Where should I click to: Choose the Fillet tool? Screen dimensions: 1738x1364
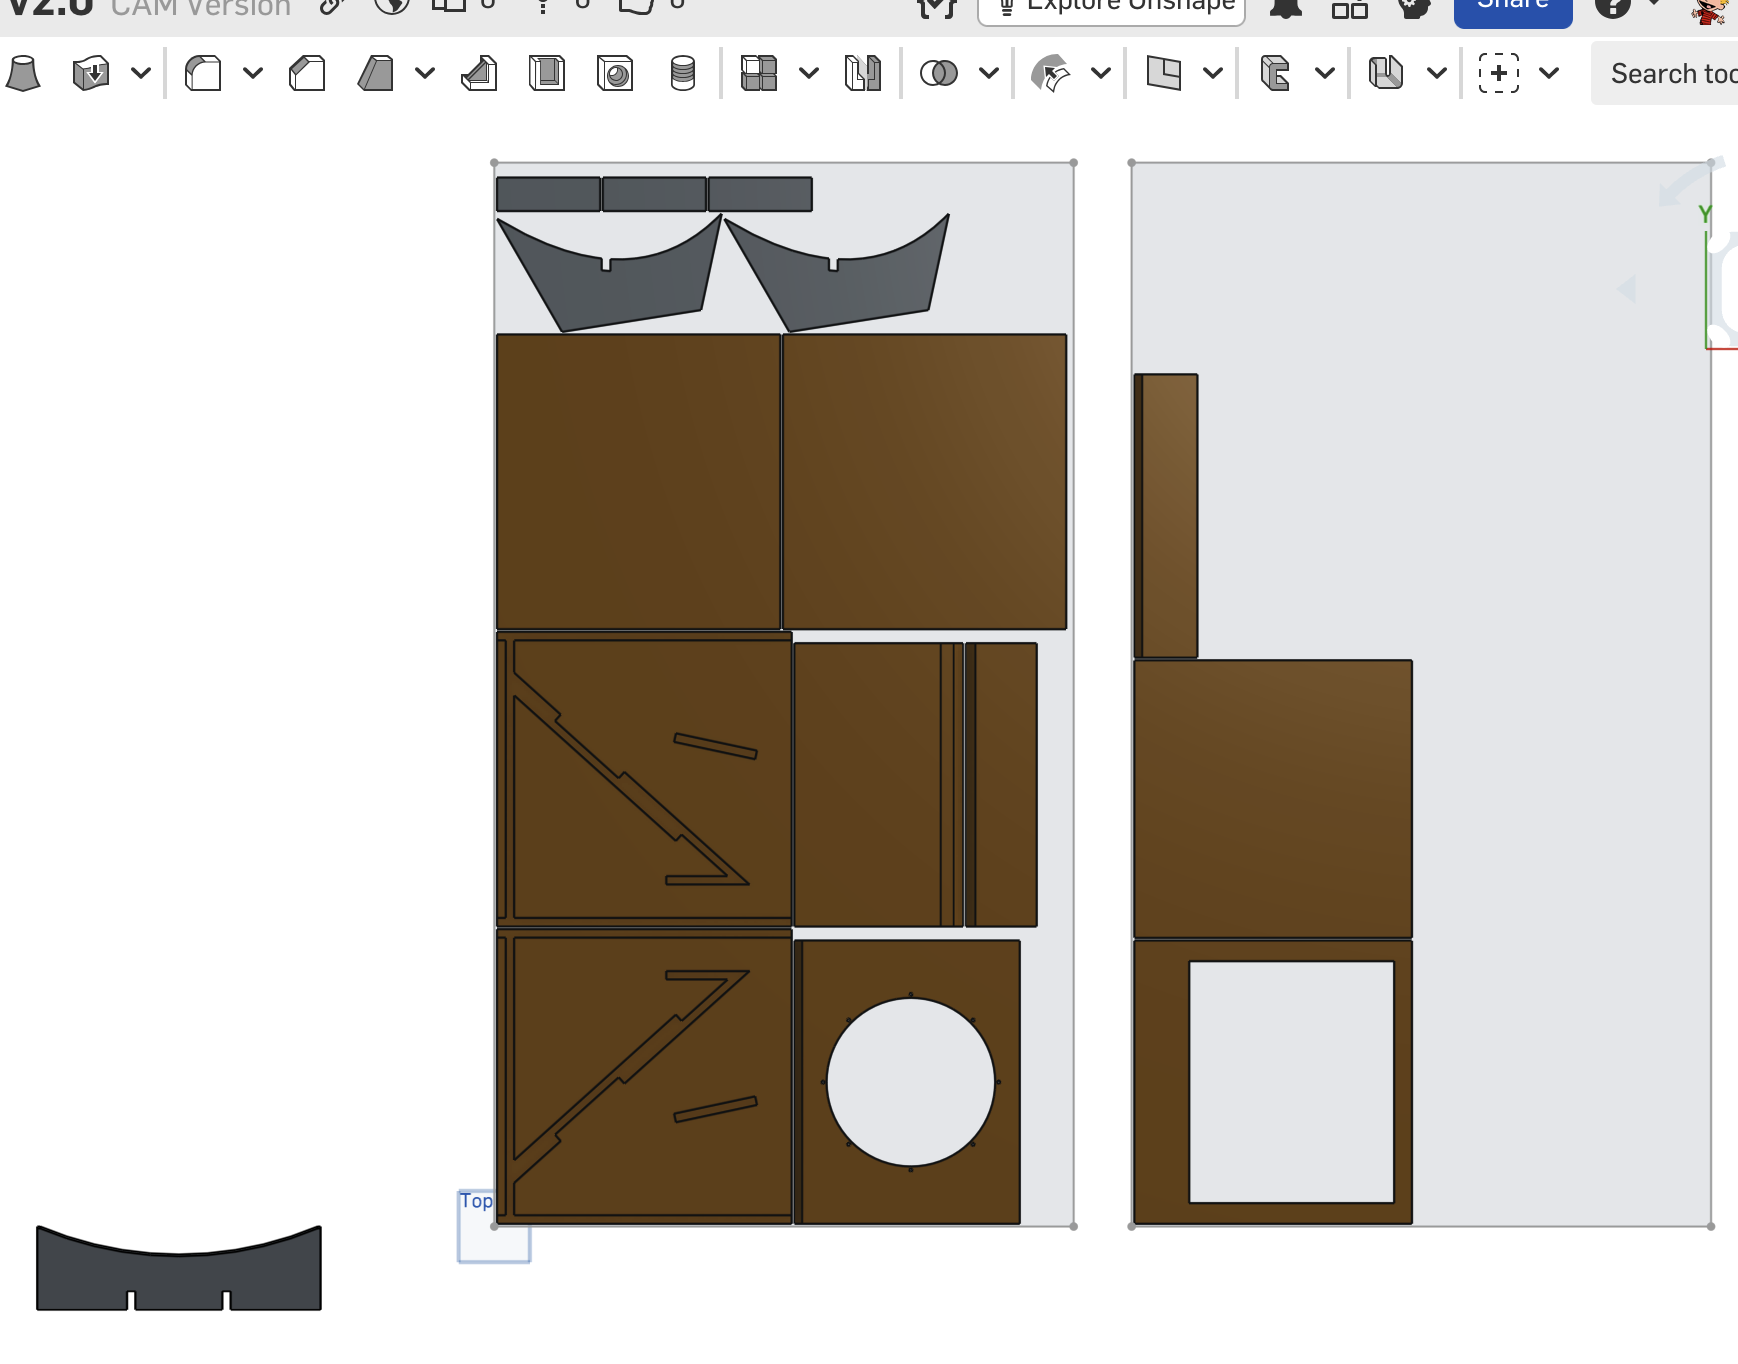click(203, 73)
